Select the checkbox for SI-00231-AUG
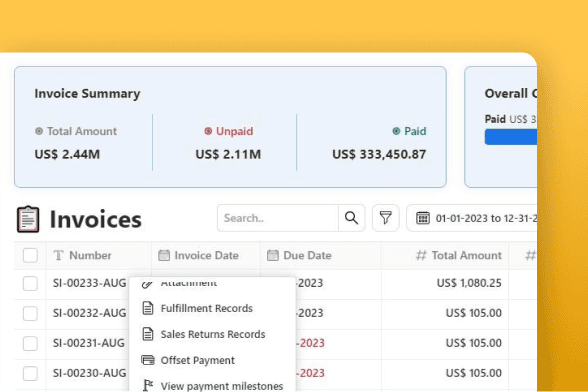Image resolution: width=588 pixels, height=392 pixels. coord(30,343)
